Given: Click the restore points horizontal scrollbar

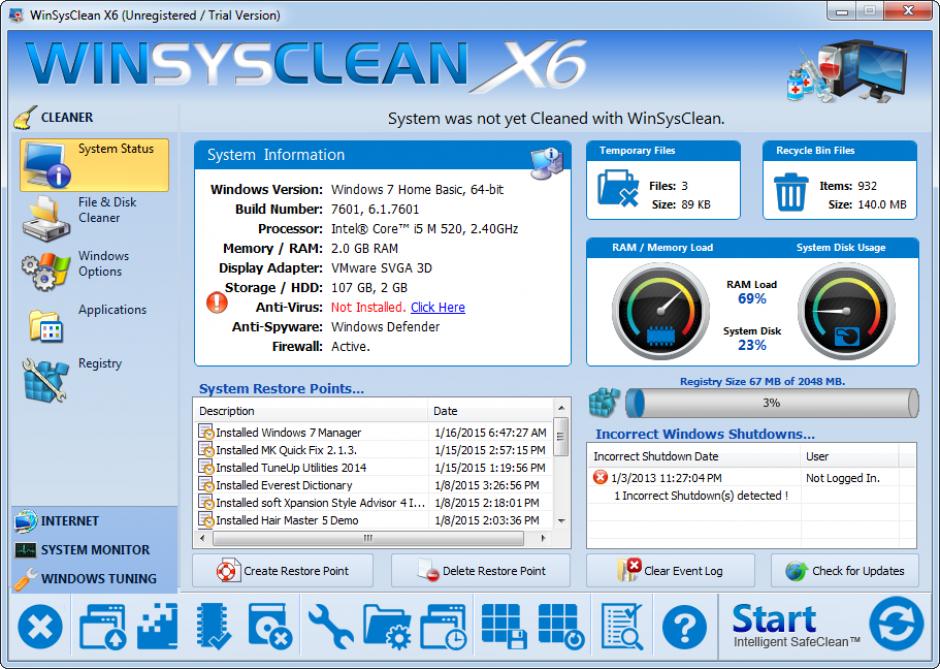Looking at the screenshot, I should (x=368, y=538).
